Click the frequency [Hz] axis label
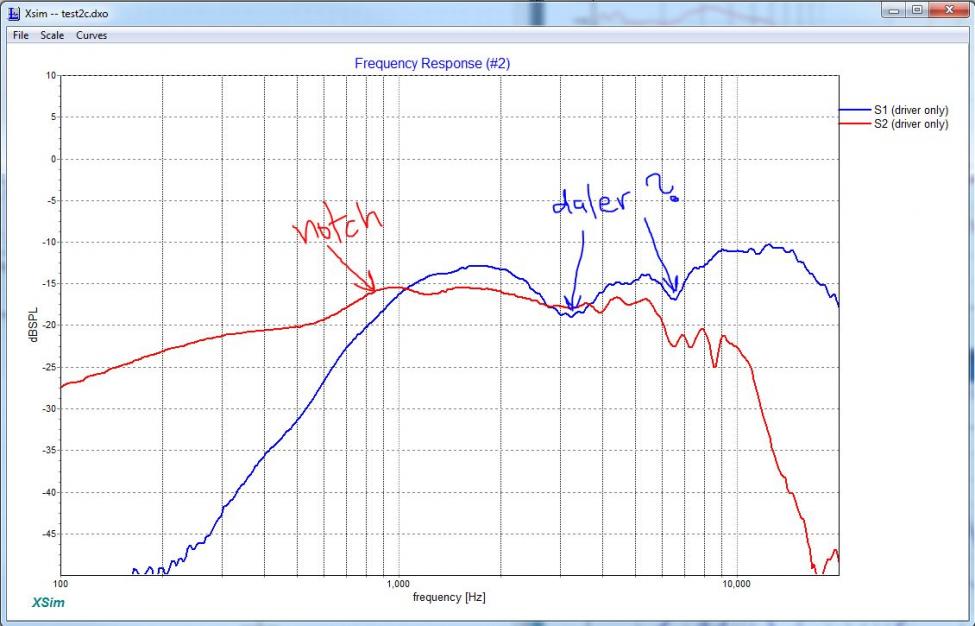Screen dimensions: 975x626 point(449,597)
